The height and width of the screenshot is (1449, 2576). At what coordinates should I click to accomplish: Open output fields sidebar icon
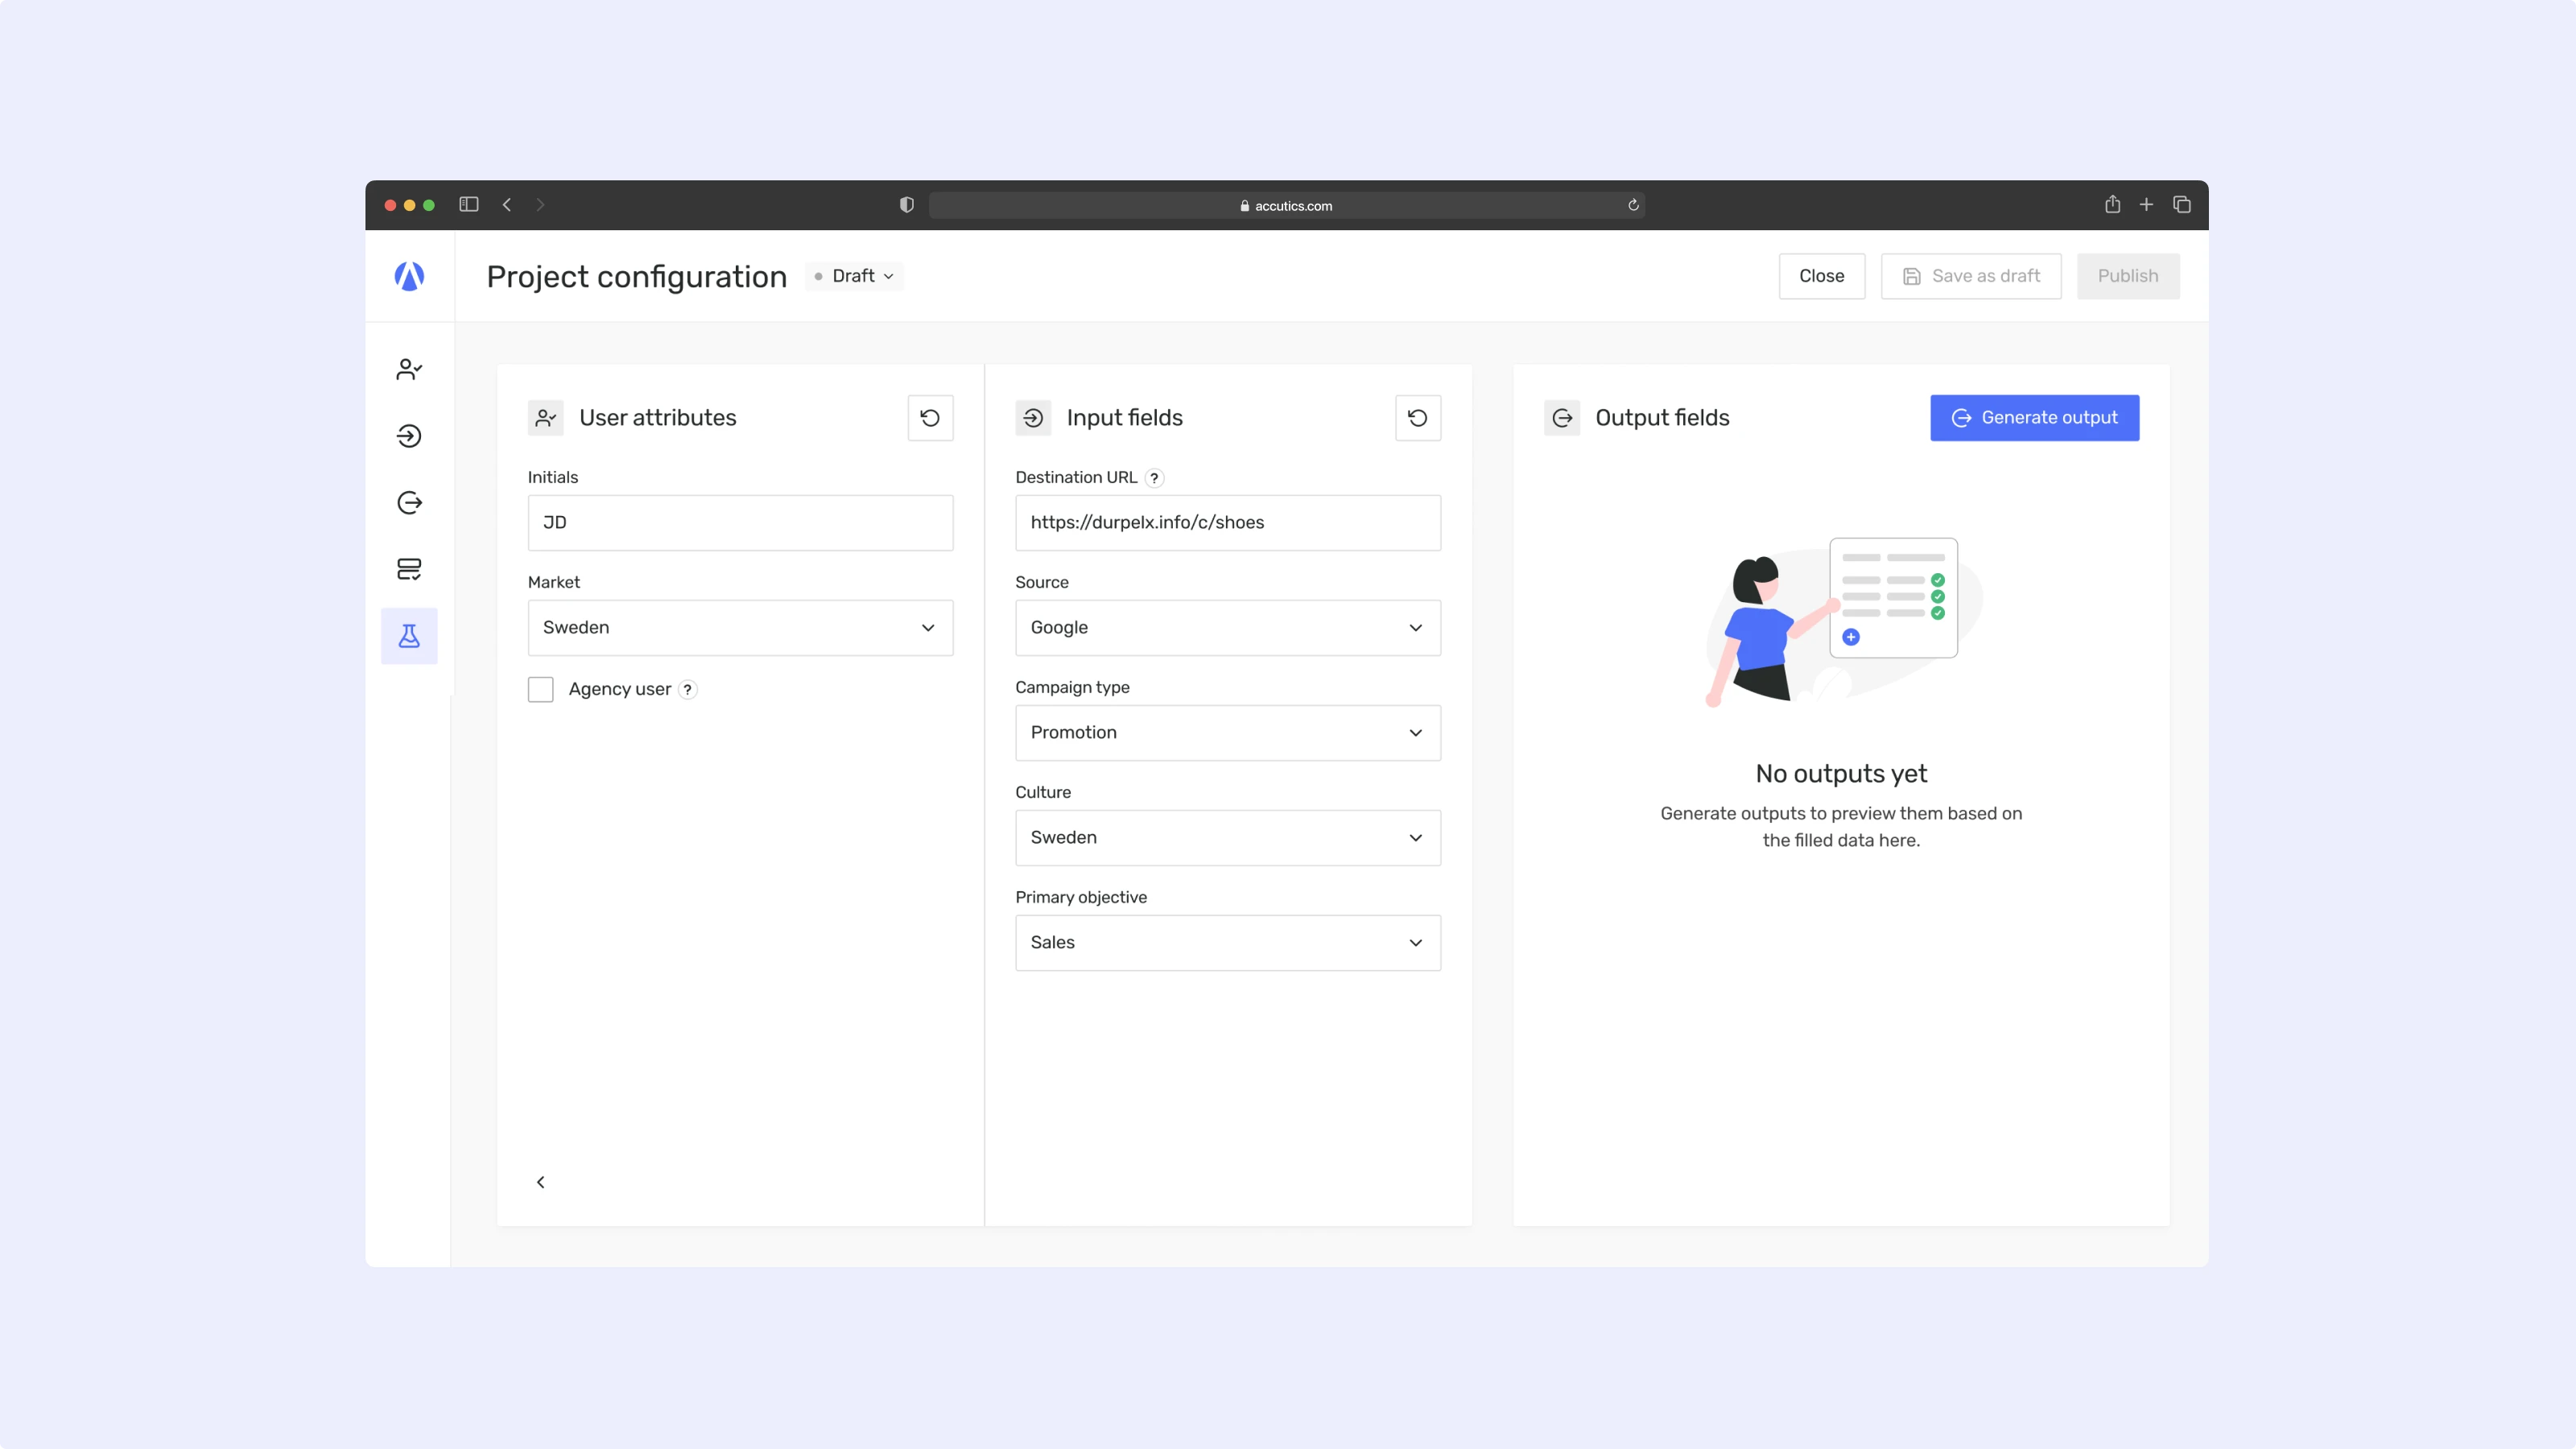point(409,502)
